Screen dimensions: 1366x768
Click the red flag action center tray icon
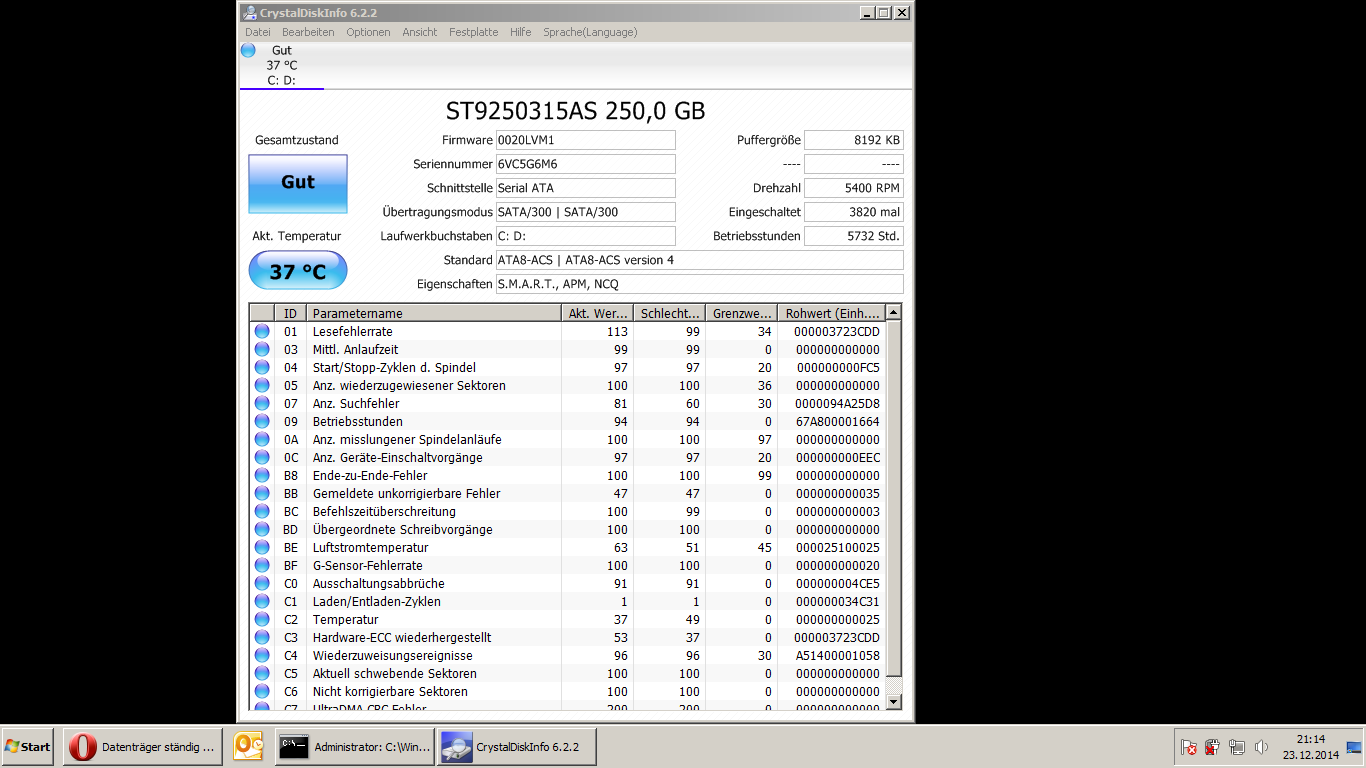click(x=1188, y=747)
